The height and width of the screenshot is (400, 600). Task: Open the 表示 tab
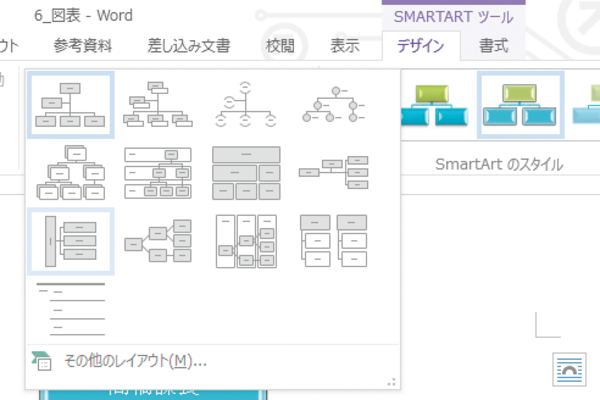pos(345,46)
